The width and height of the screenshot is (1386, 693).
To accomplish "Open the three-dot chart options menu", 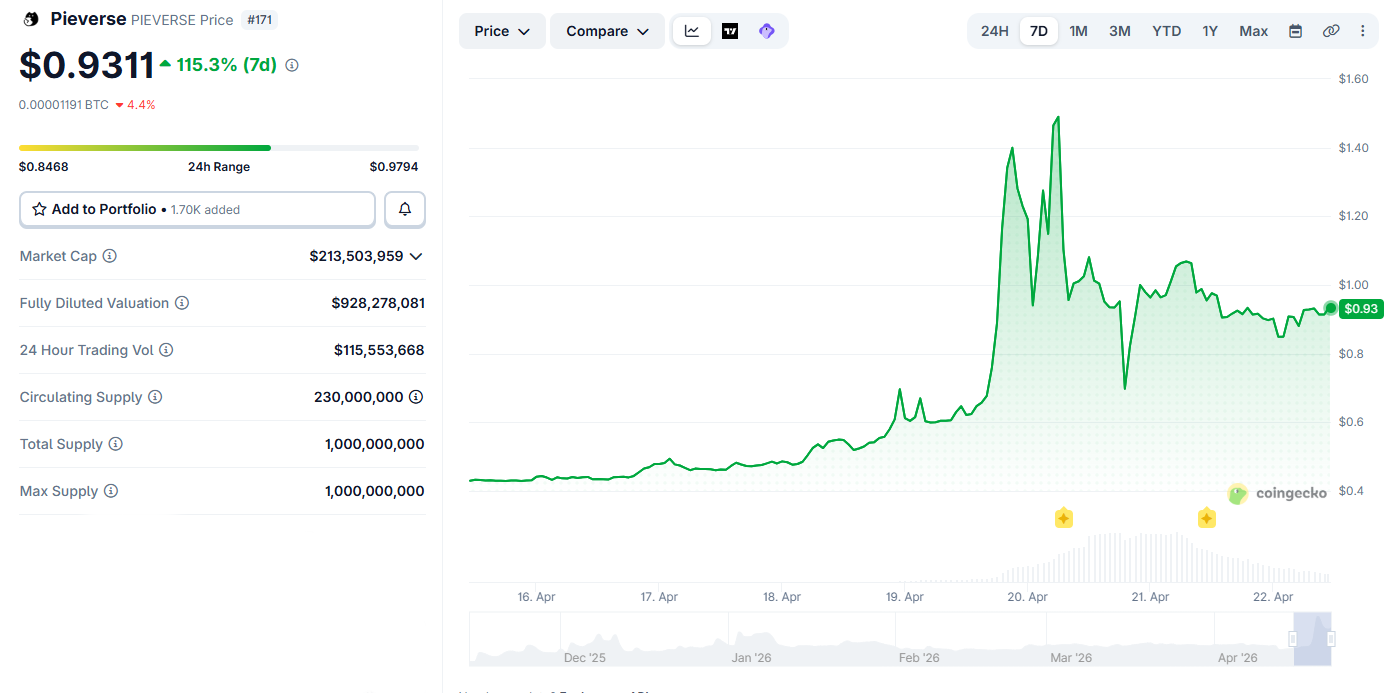I will point(1362,31).
